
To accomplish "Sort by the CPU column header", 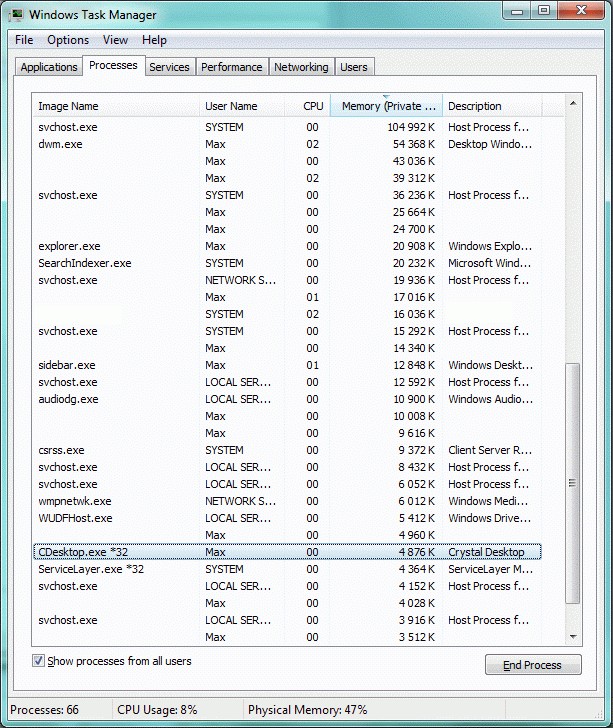I will tap(307, 106).
